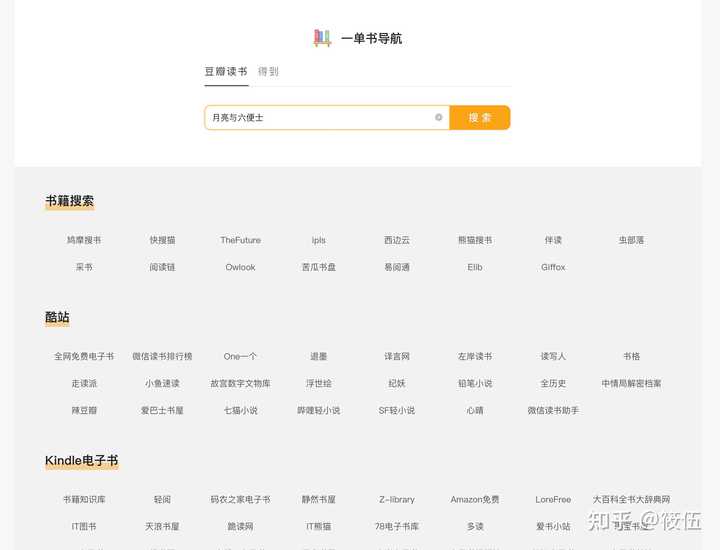The height and width of the screenshot is (550, 720).
Task: Open the ipis link
Action: tap(319, 240)
